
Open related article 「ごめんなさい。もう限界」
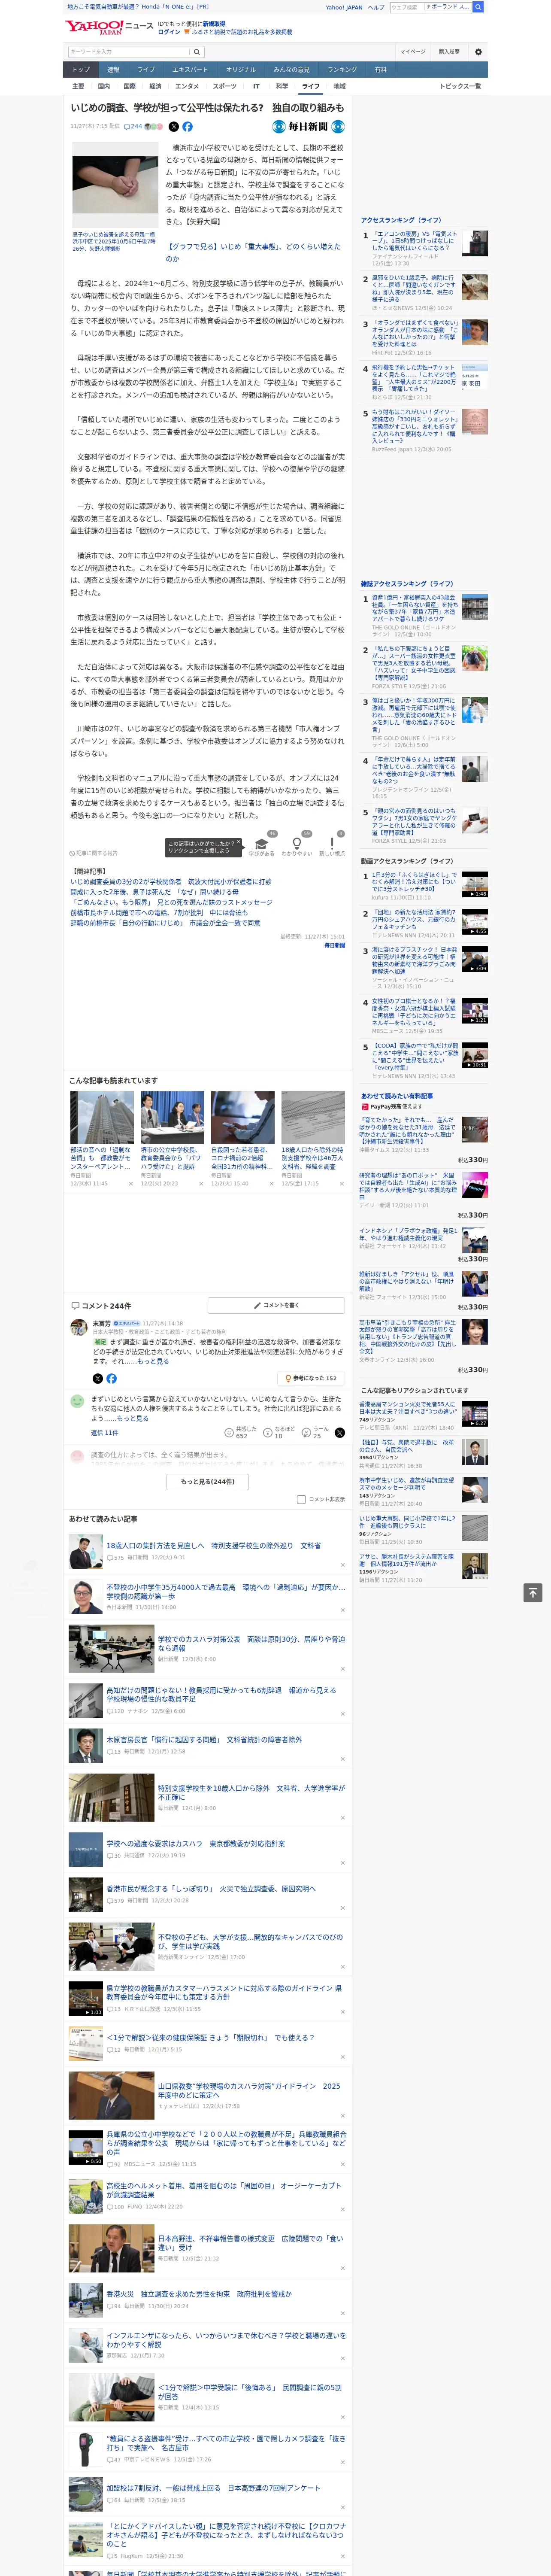pos(171,903)
